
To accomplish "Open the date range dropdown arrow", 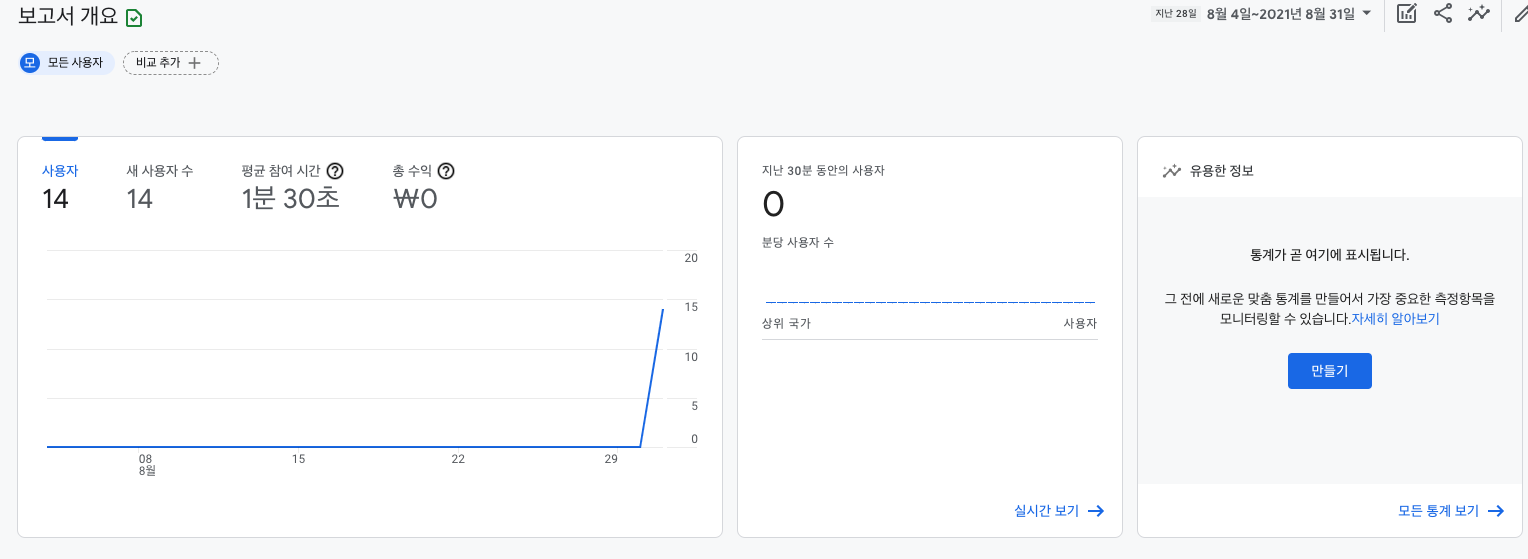I will coord(1367,13).
